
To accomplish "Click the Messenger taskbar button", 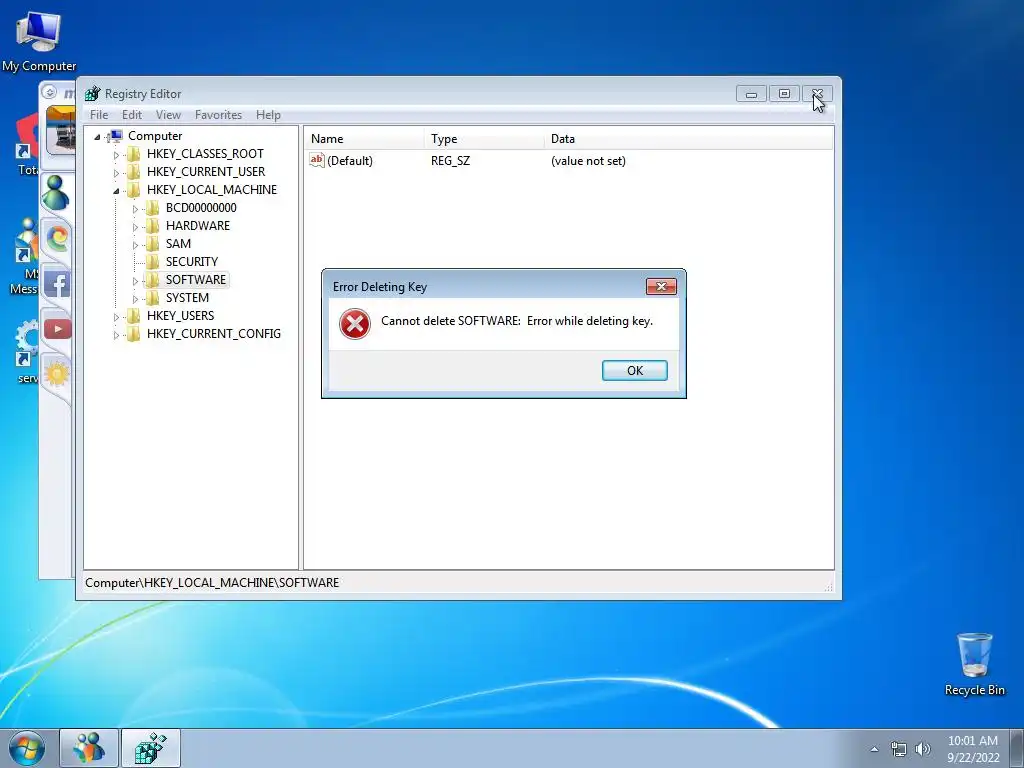I will point(89,748).
